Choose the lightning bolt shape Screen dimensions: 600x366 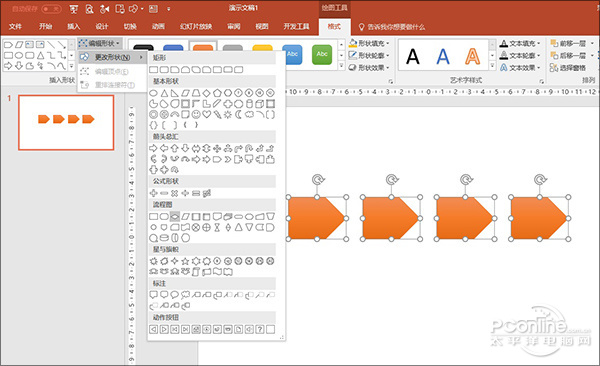217,114
